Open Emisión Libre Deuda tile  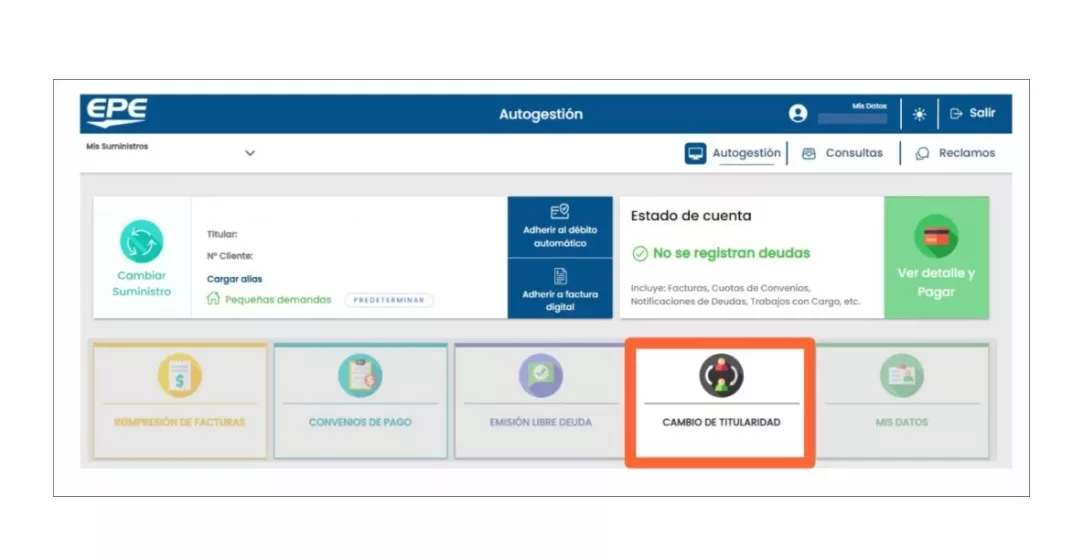click(541, 401)
